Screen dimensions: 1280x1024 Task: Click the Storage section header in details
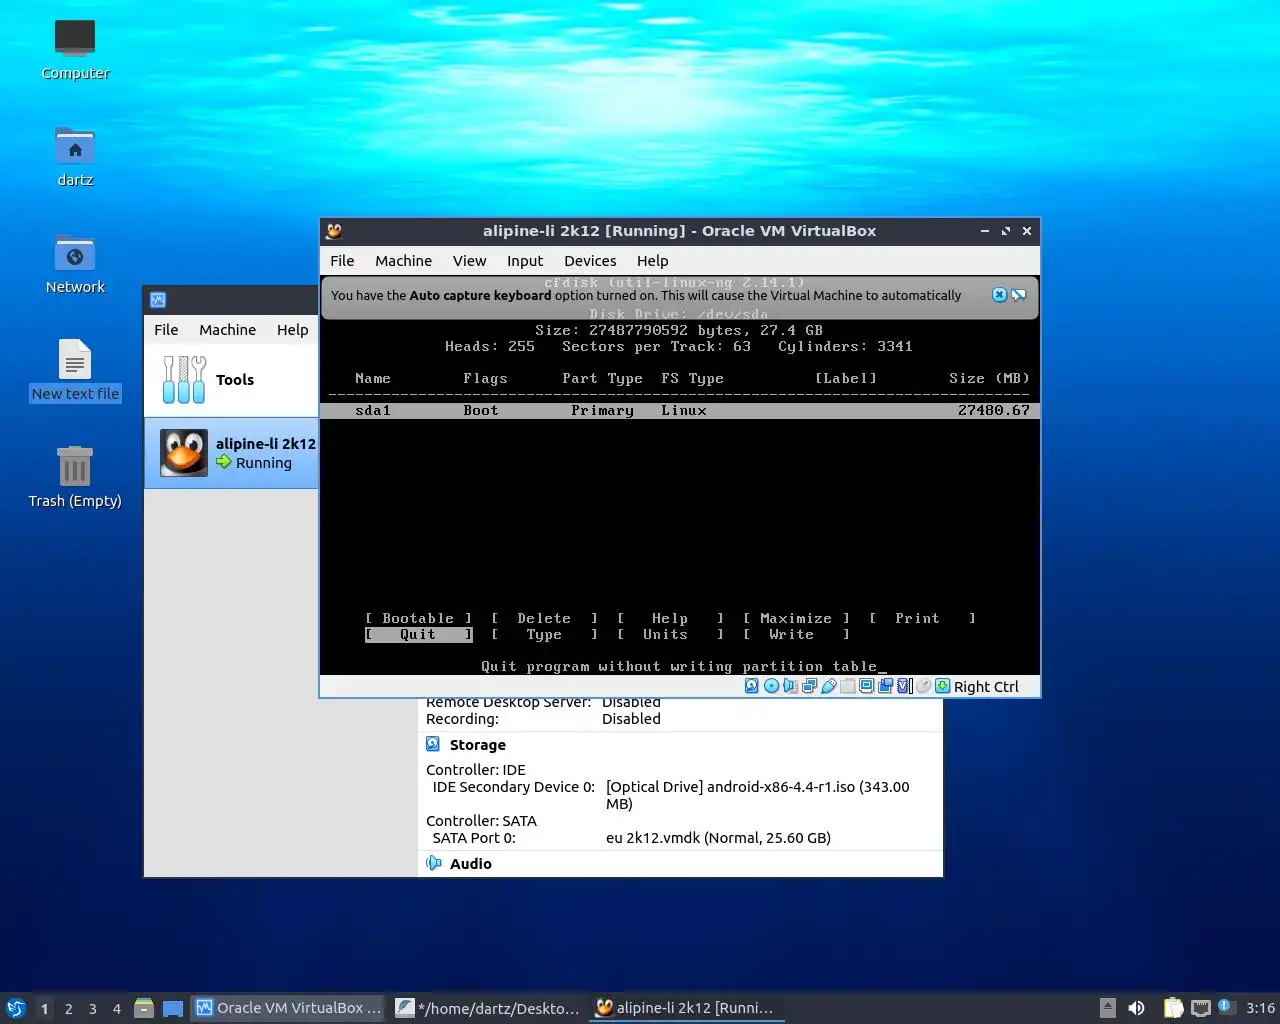(x=477, y=745)
